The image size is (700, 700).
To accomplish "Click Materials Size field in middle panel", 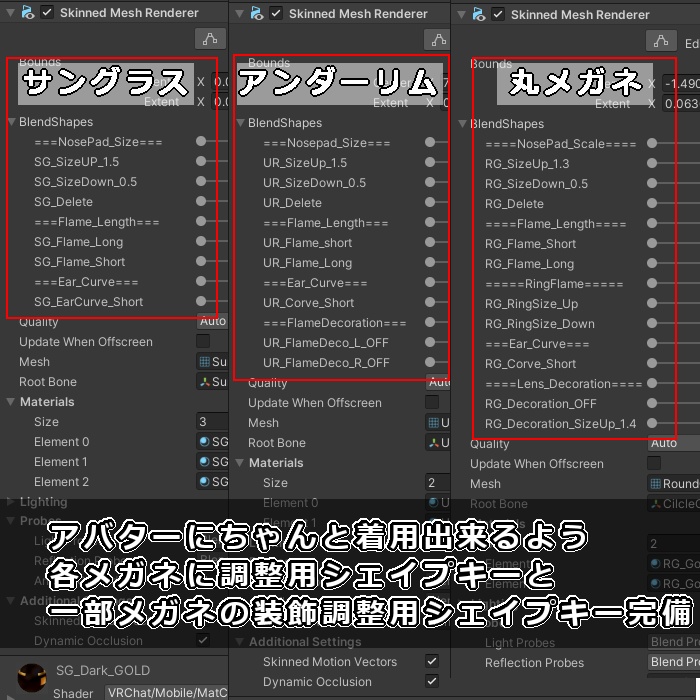I will [x=438, y=483].
